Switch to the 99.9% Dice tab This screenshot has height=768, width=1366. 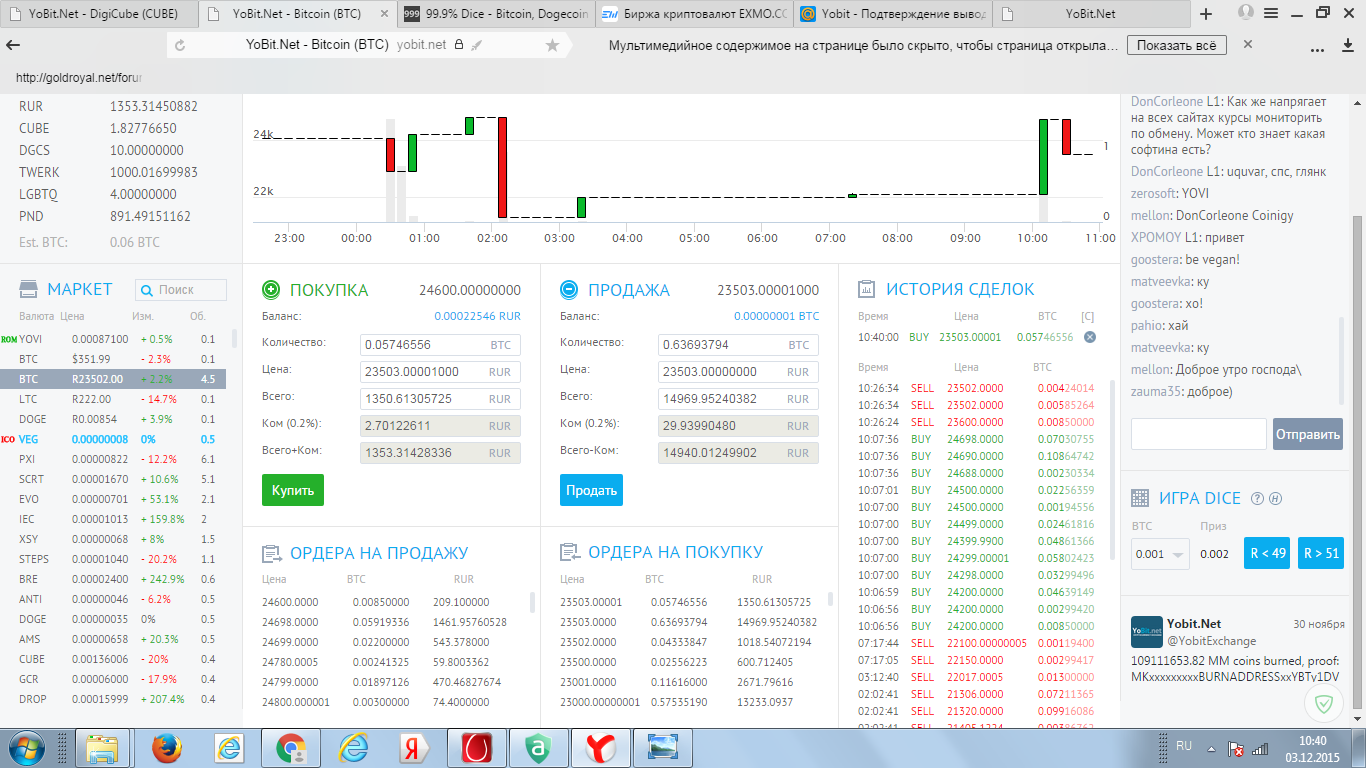point(497,14)
